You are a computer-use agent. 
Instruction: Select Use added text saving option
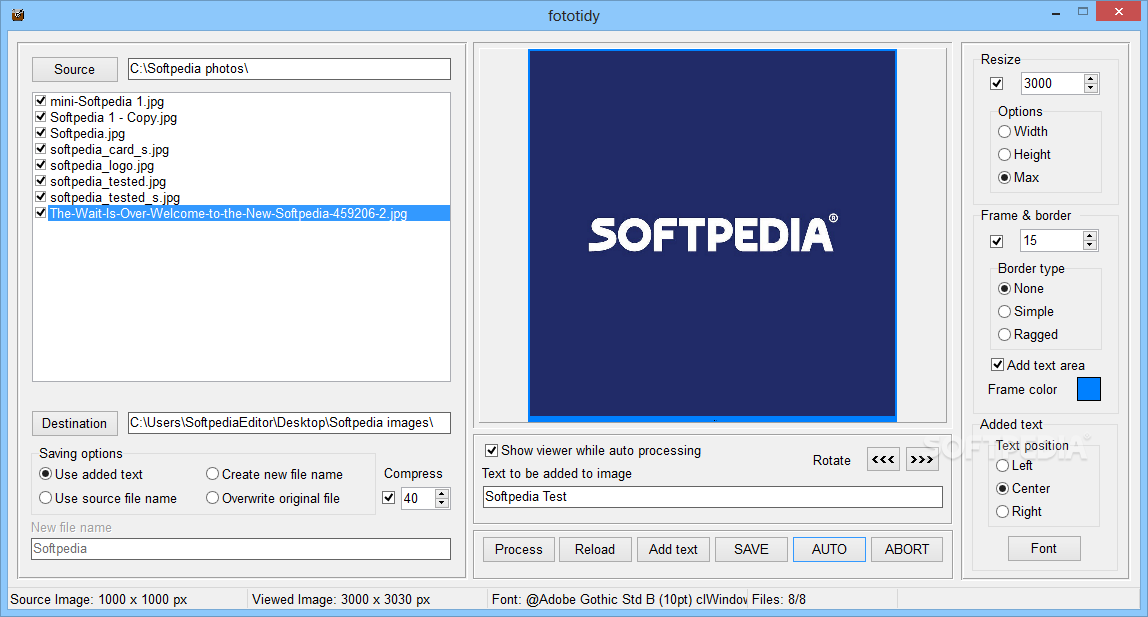[x=91, y=474]
